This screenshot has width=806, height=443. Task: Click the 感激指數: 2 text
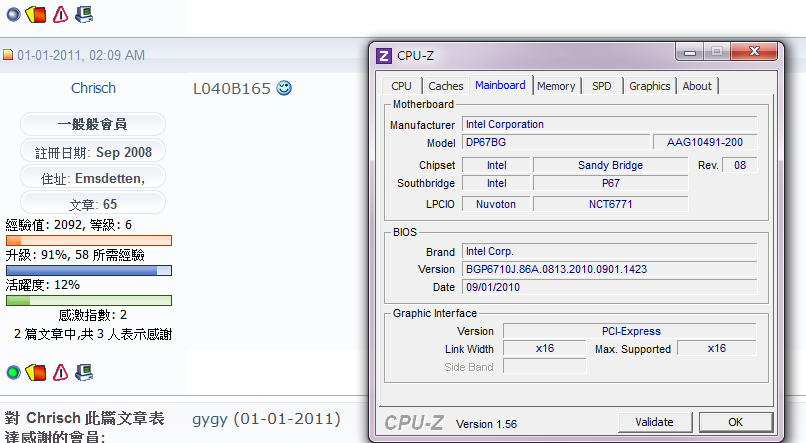pos(93,315)
